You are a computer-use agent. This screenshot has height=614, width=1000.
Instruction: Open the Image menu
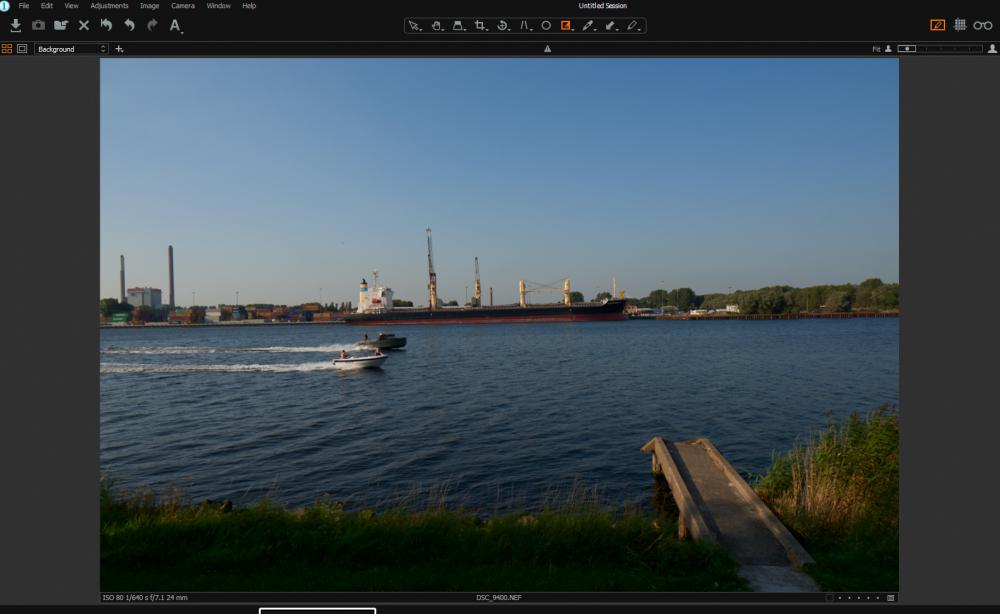coord(149,6)
